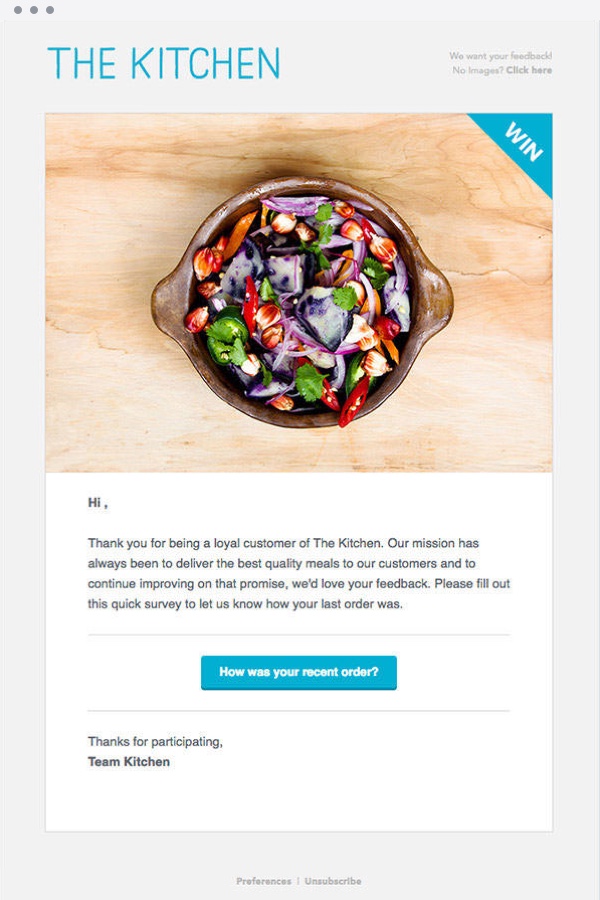Click the third gray window dot
The height and width of the screenshot is (900, 600).
coord(50,10)
